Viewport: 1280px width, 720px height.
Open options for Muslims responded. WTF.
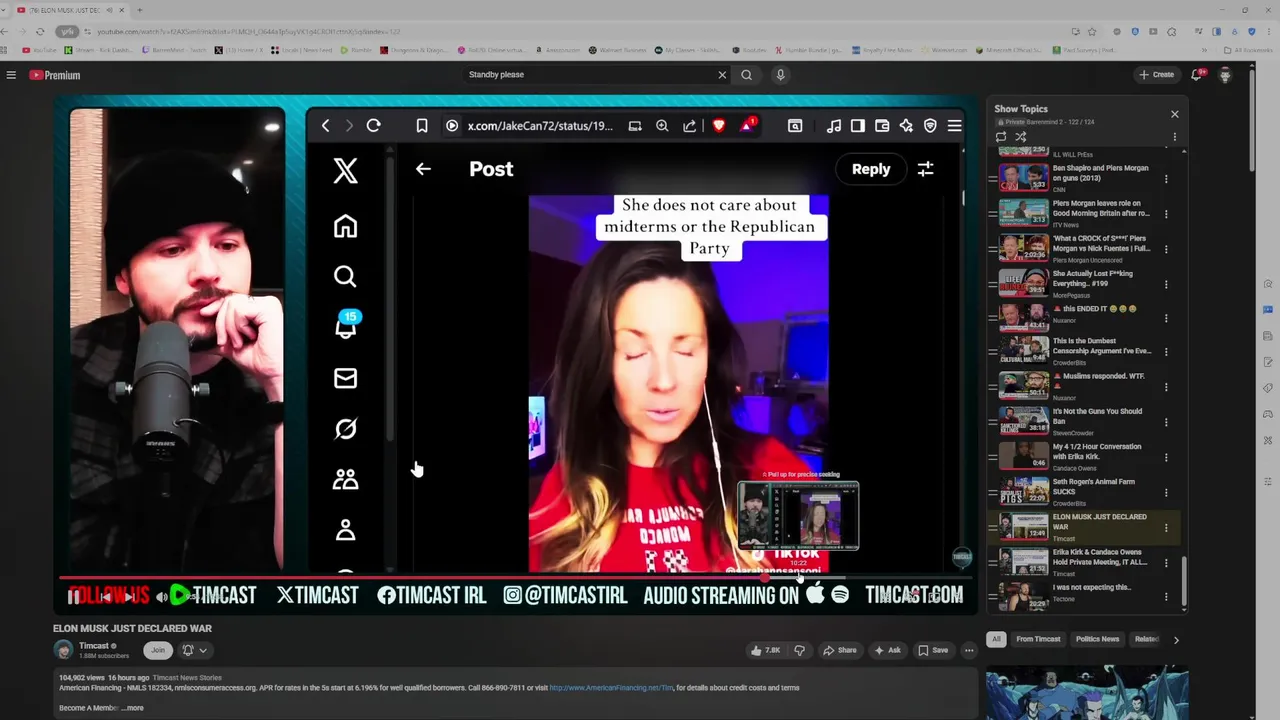pos(1166,387)
